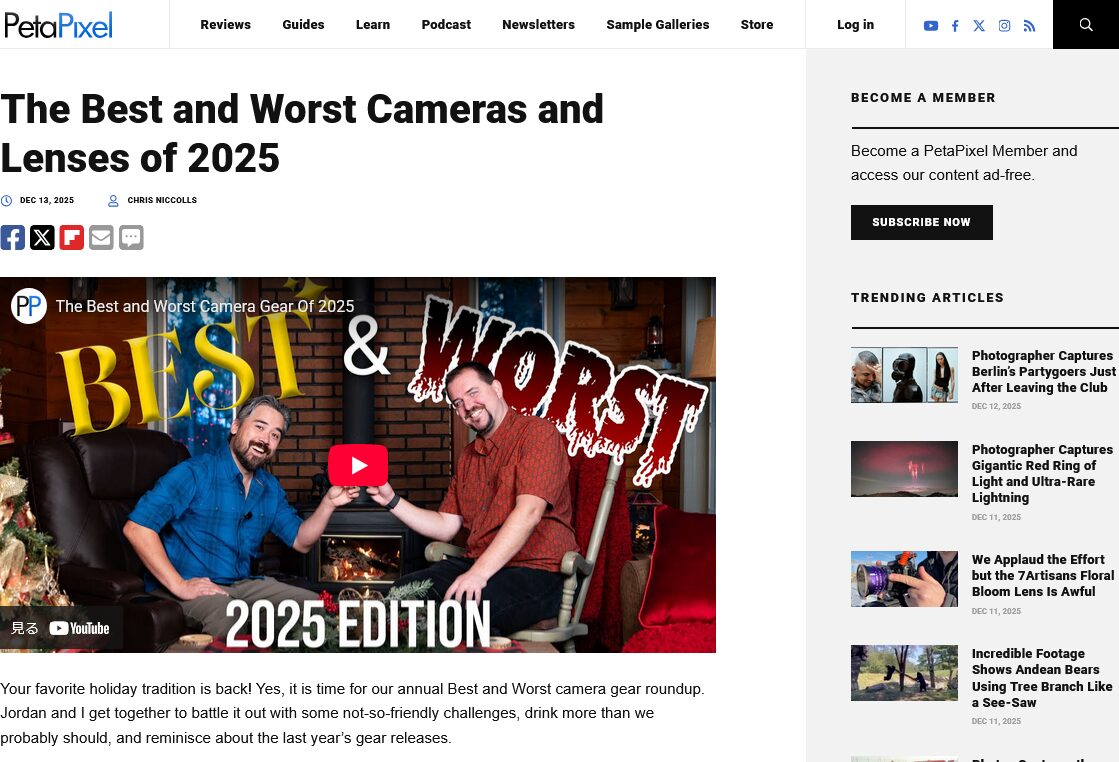Click the Instagram icon in header
The image size is (1119, 762).
[1004, 26]
